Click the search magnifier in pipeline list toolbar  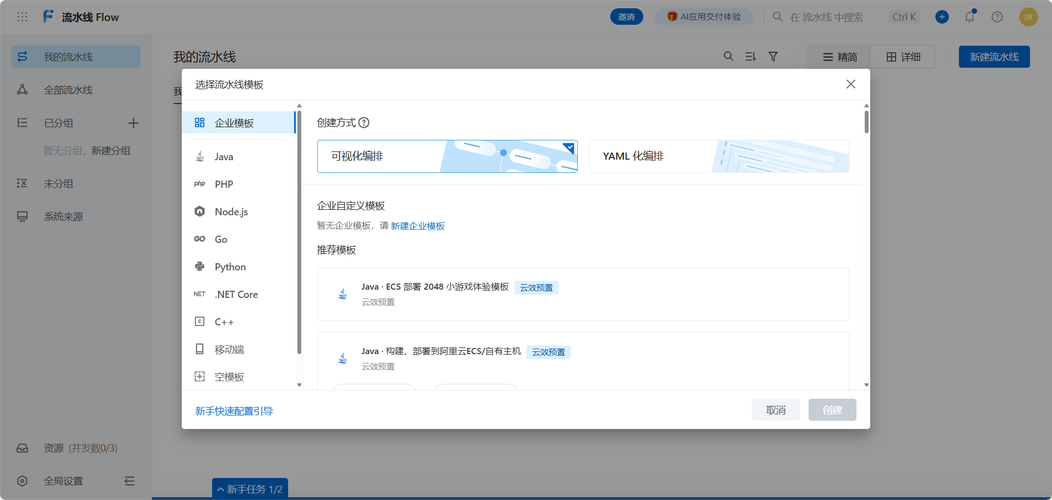click(728, 57)
